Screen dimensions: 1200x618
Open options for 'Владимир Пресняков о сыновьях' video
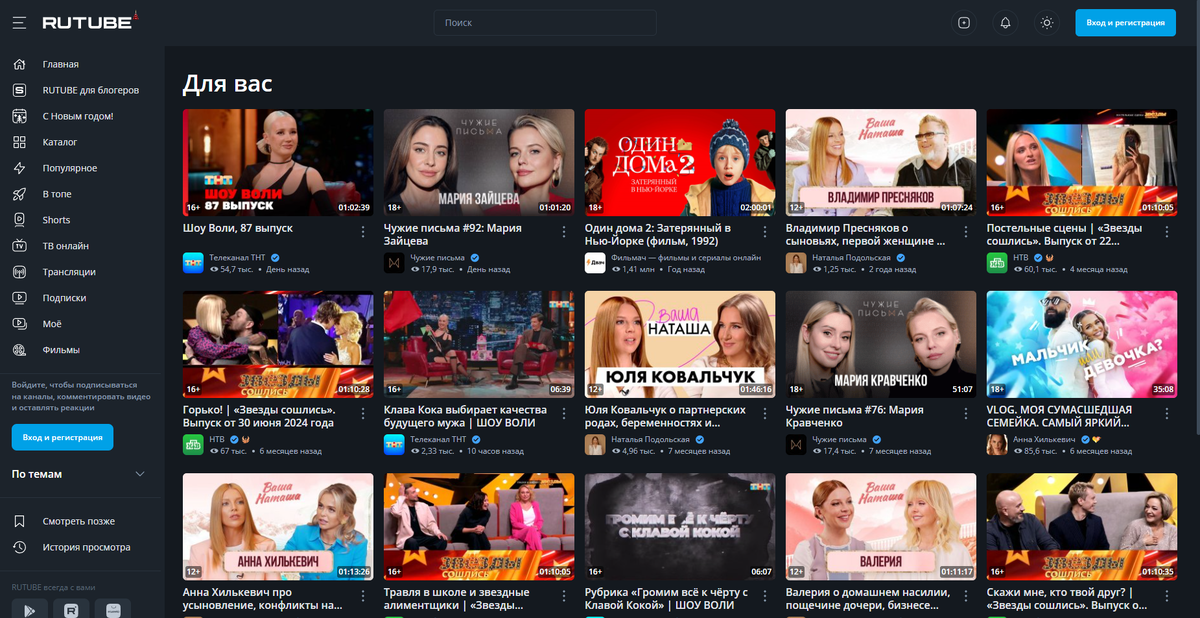pos(966,231)
